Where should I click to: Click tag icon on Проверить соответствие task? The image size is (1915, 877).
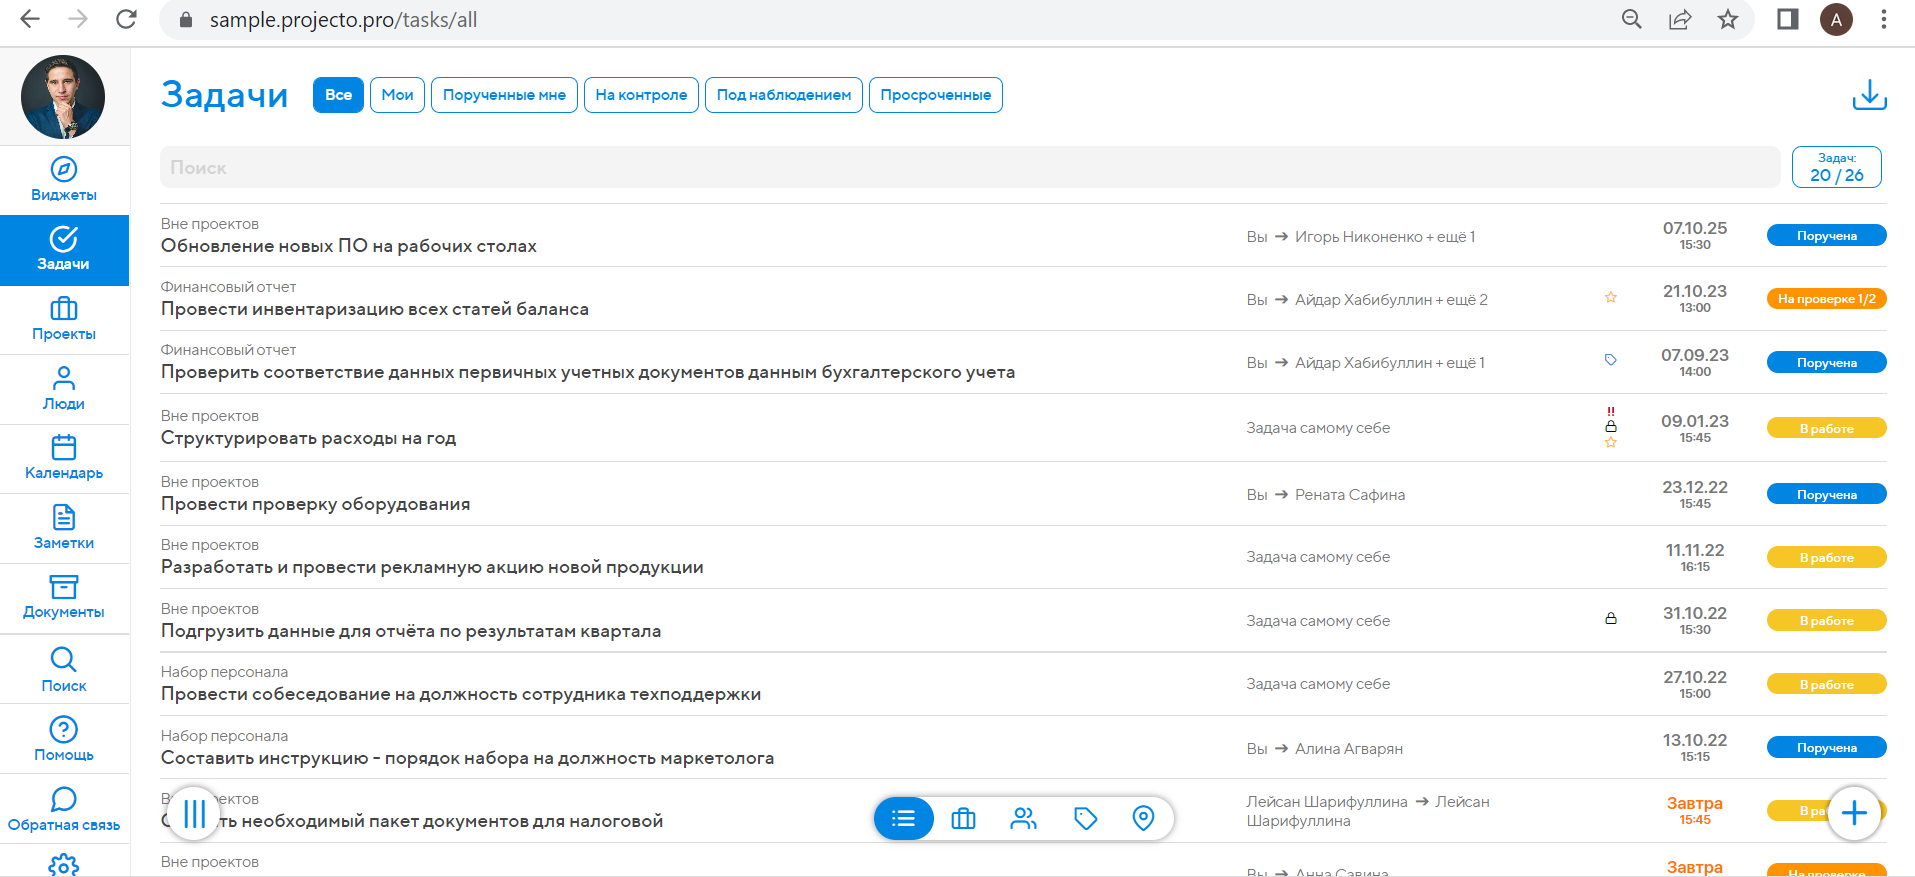(x=1611, y=360)
